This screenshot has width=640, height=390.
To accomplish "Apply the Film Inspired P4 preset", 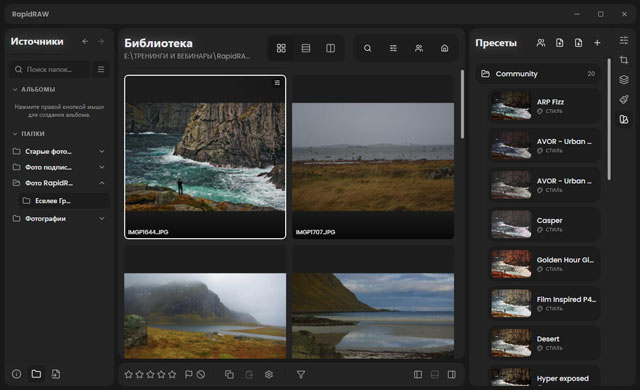I will (x=544, y=304).
